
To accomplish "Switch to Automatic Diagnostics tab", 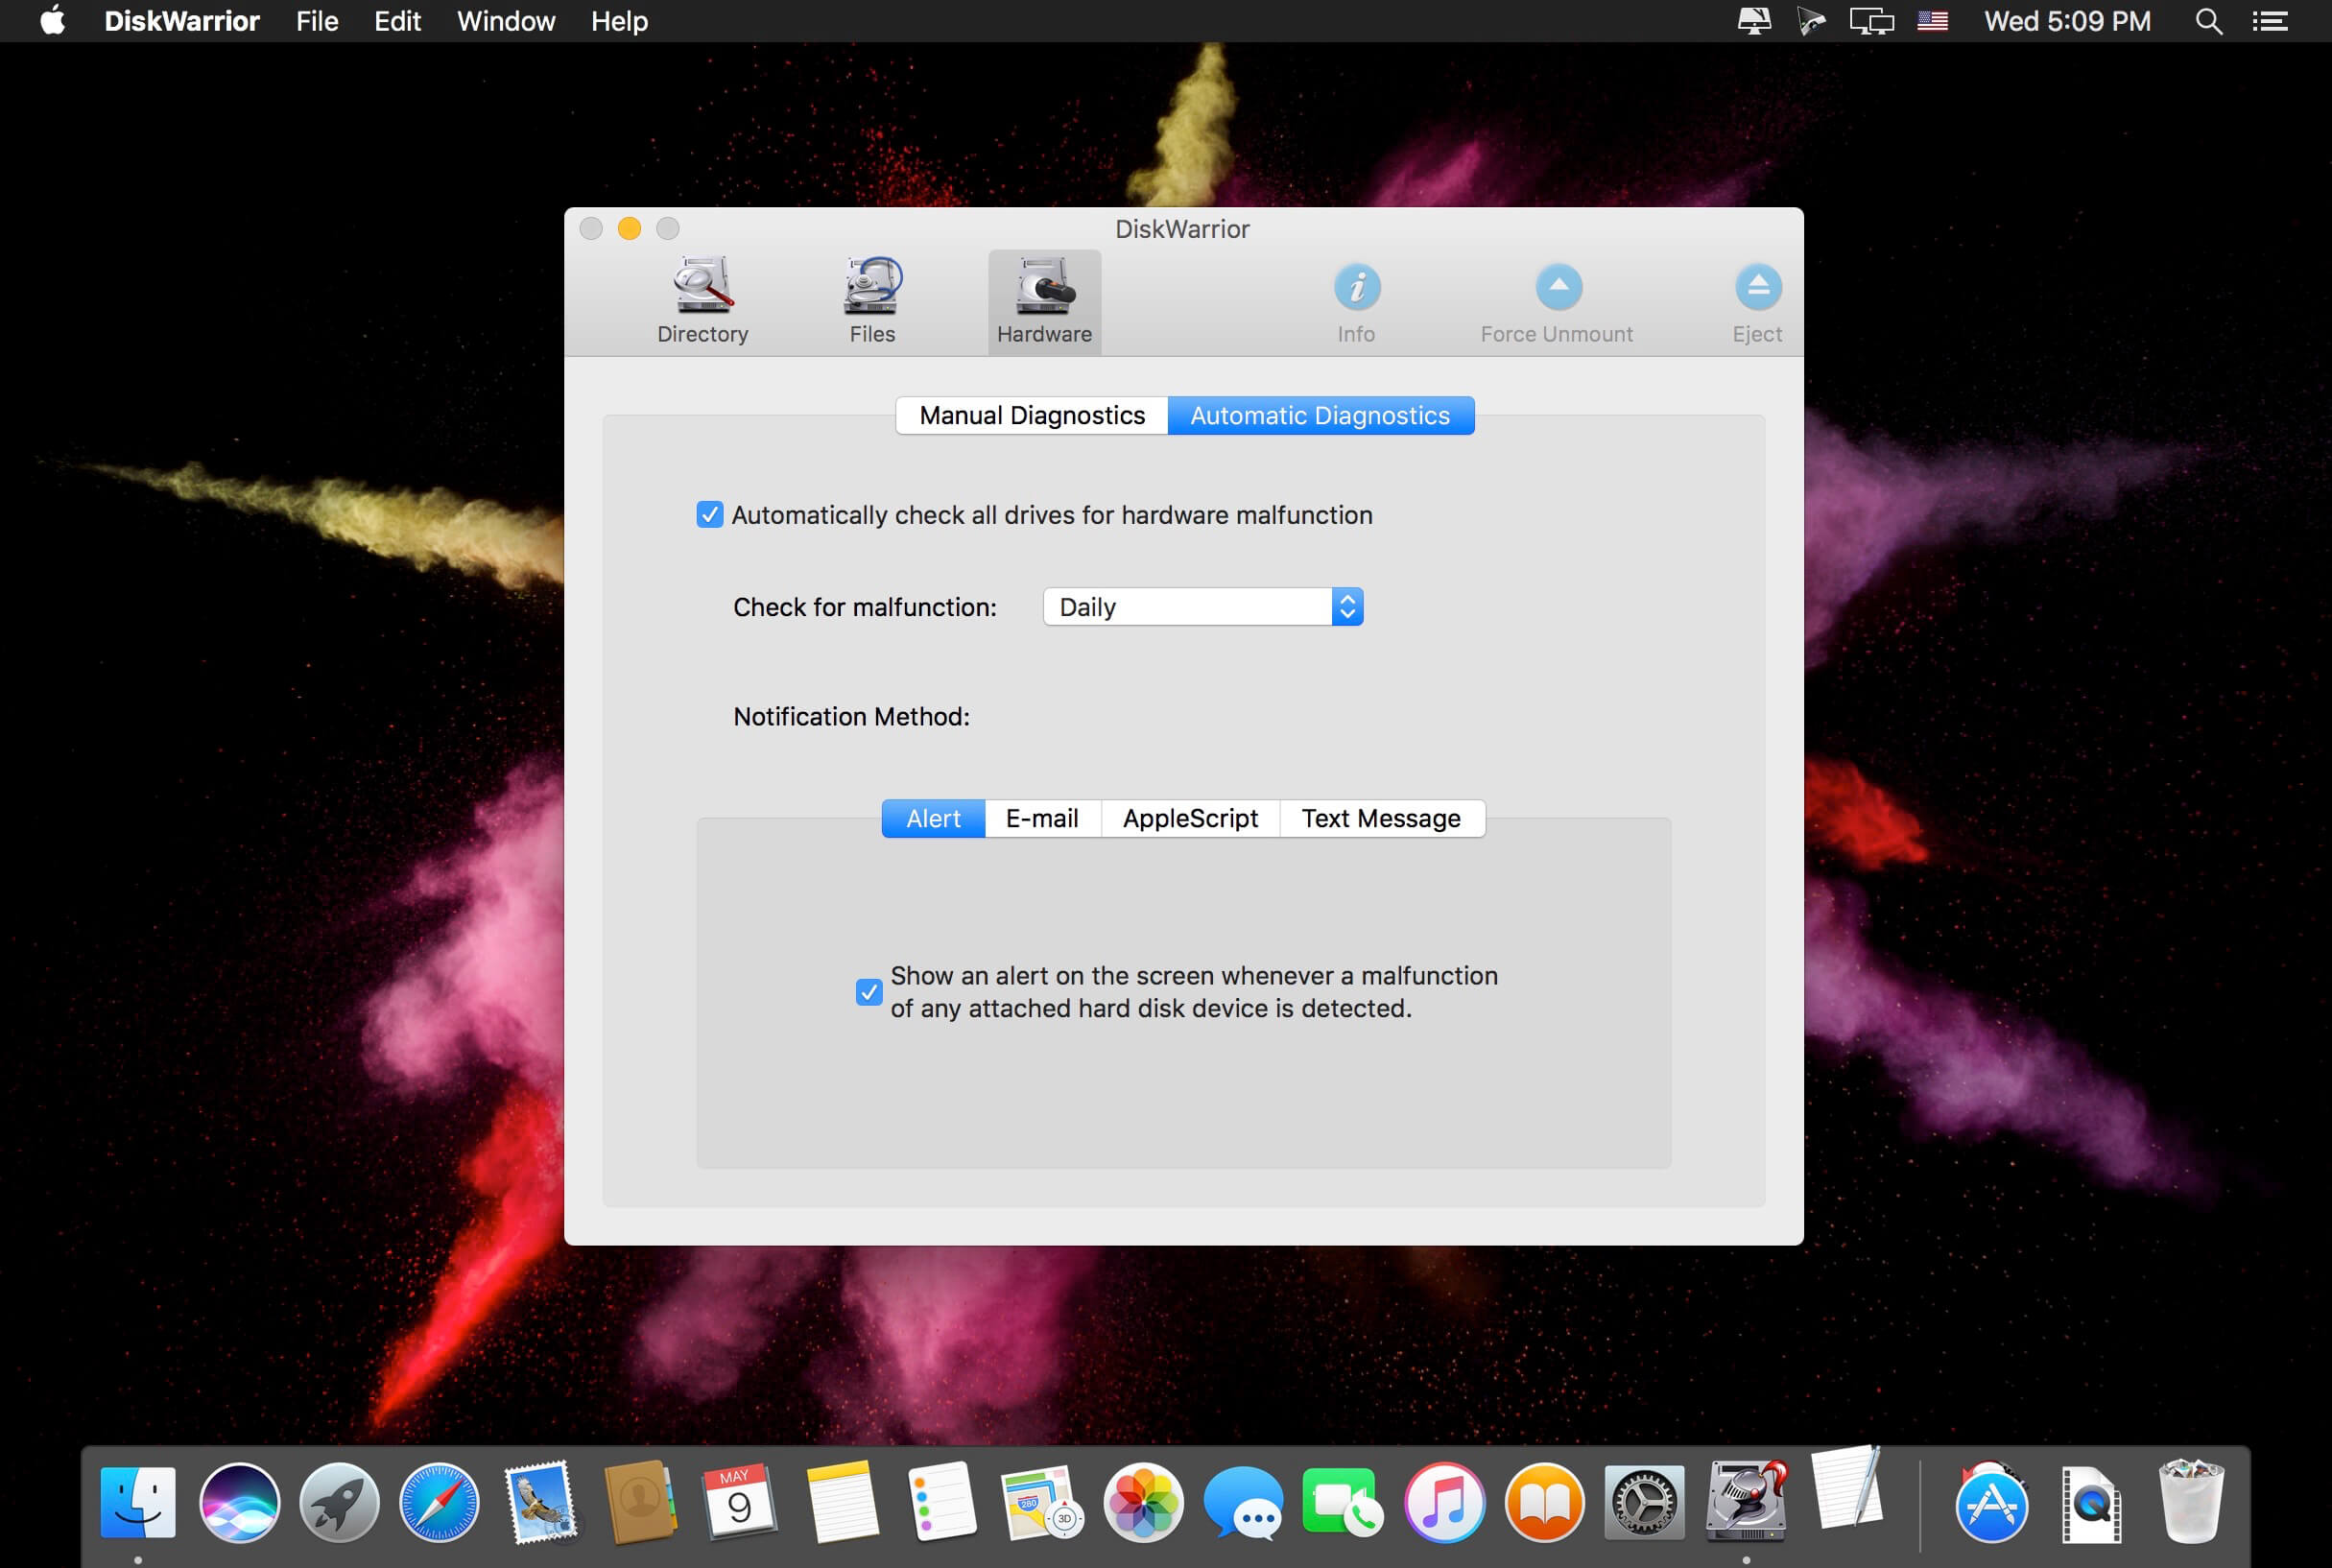I will 1320,415.
